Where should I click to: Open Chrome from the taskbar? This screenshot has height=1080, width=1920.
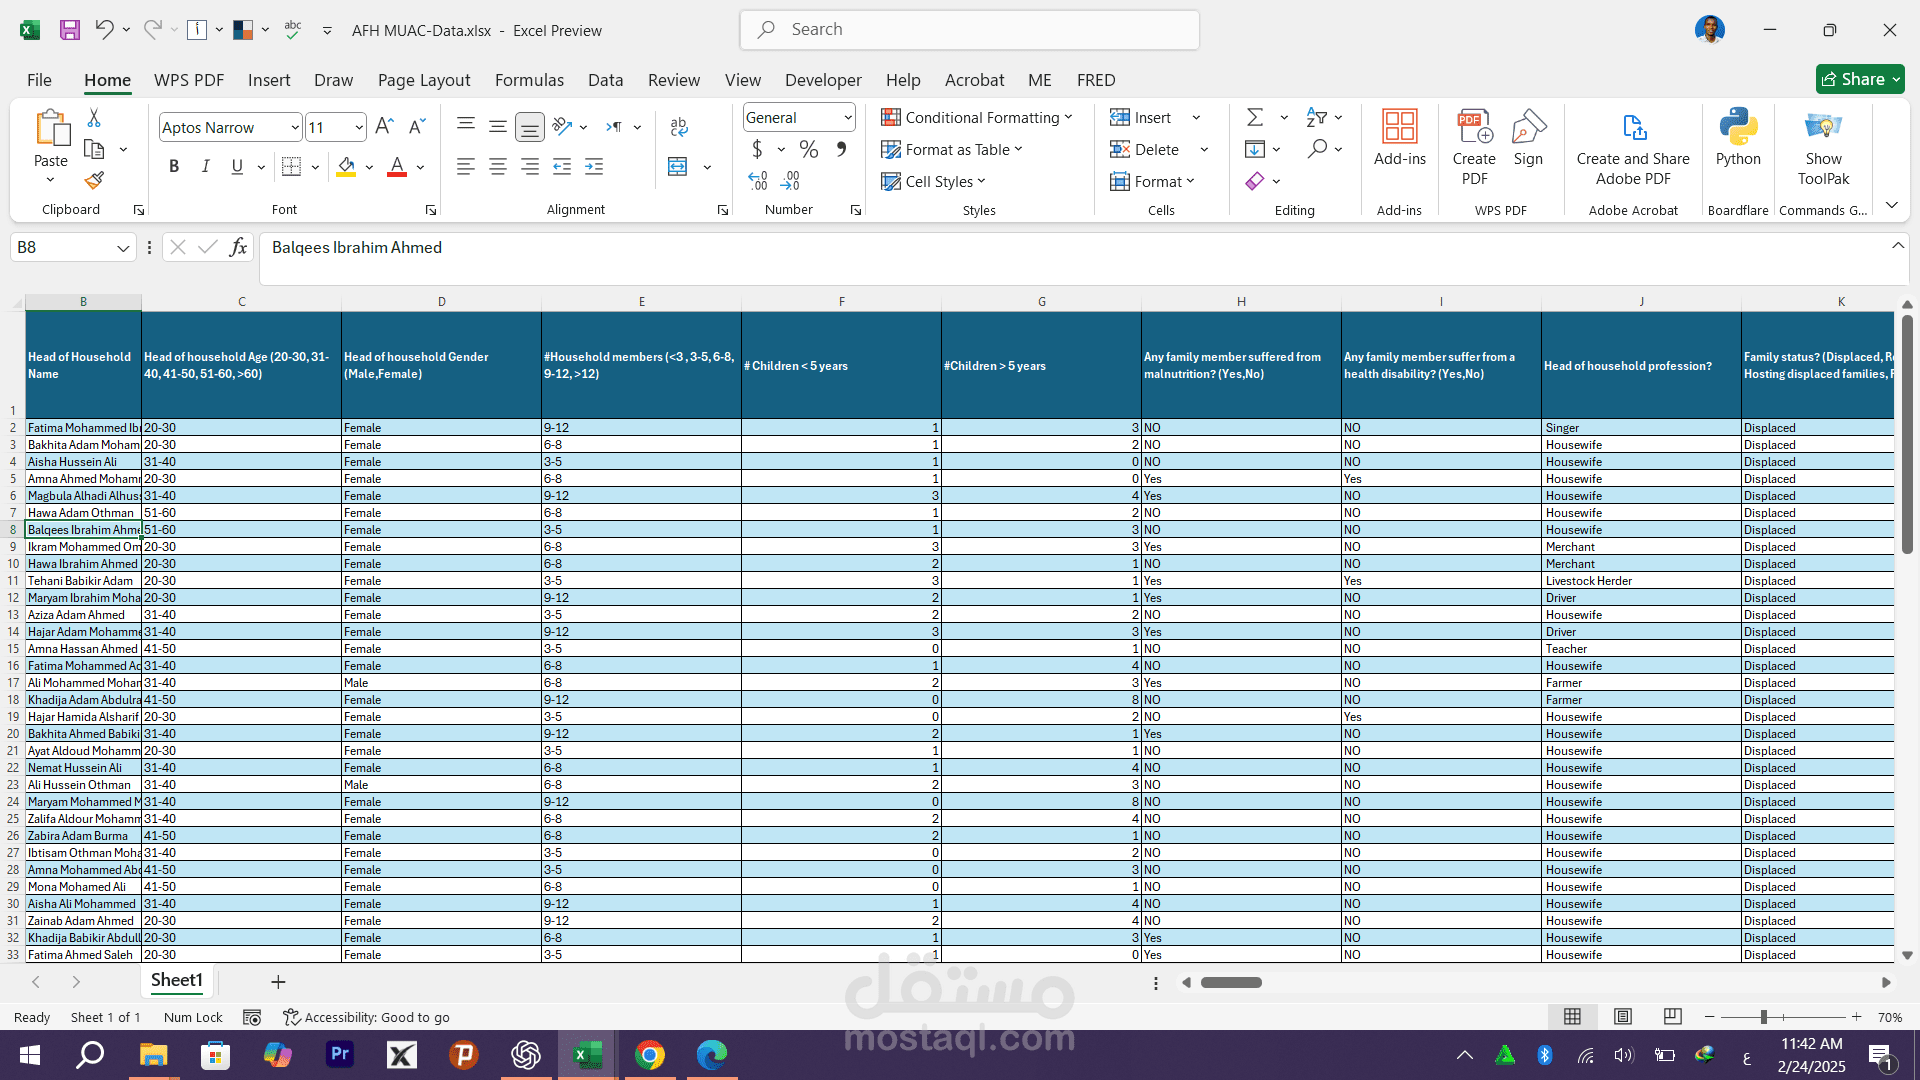[650, 1055]
